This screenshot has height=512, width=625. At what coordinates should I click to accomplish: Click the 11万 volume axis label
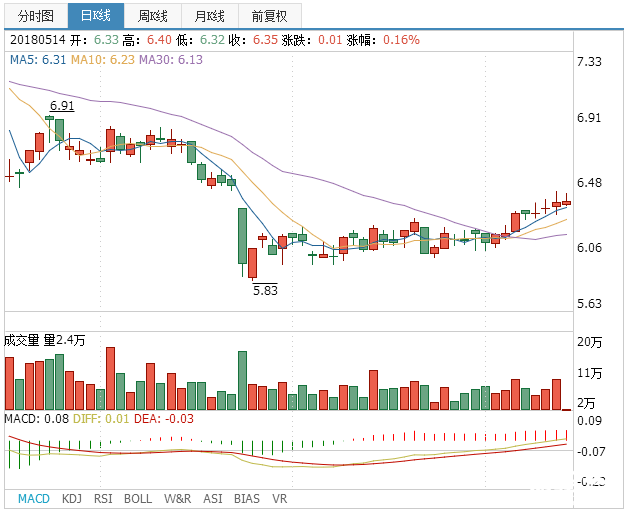[590, 373]
